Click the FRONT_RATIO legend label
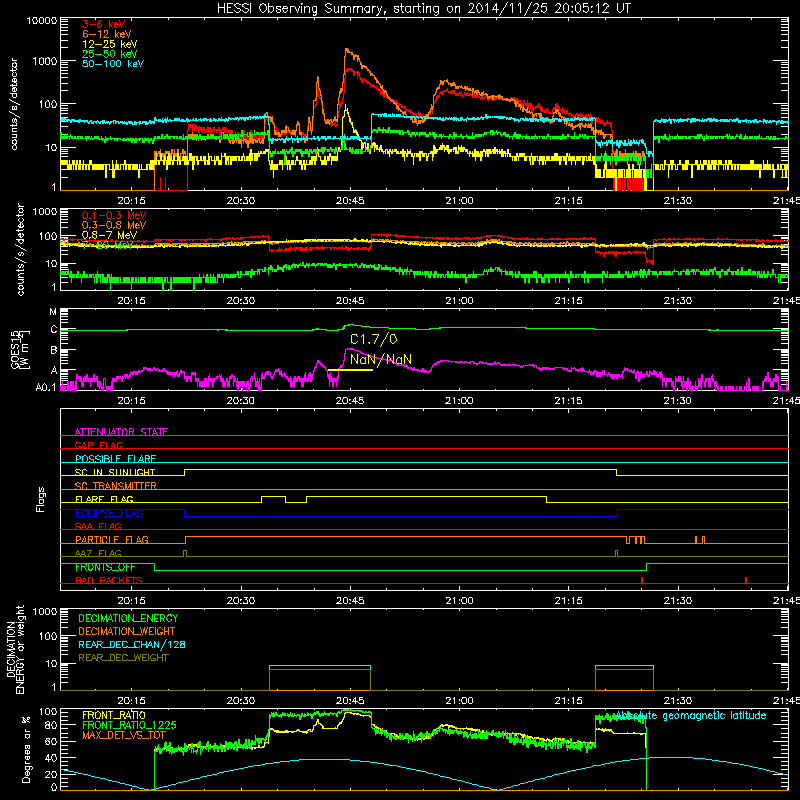800x800 pixels. (x=114, y=715)
